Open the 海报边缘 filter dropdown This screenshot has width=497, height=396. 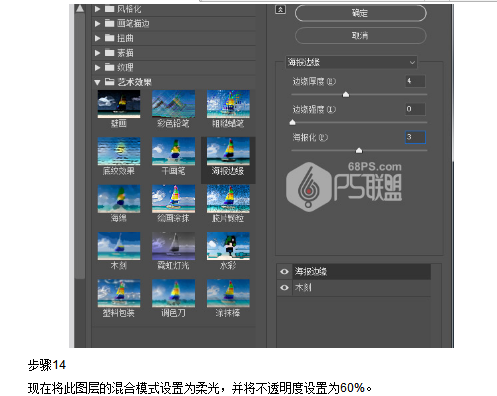(x=351, y=62)
